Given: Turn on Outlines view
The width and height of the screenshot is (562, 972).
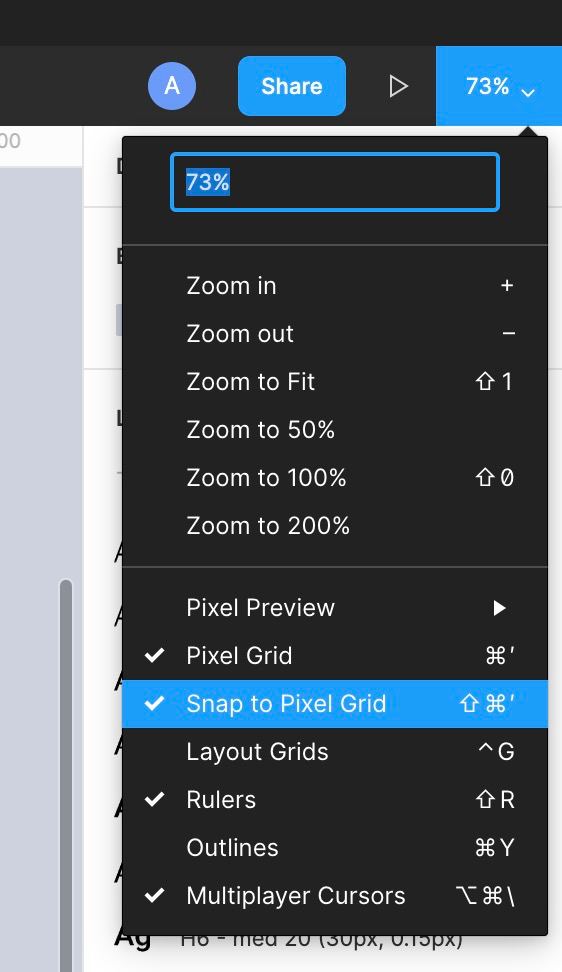Looking at the screenshot, I should tap(335, 848).
